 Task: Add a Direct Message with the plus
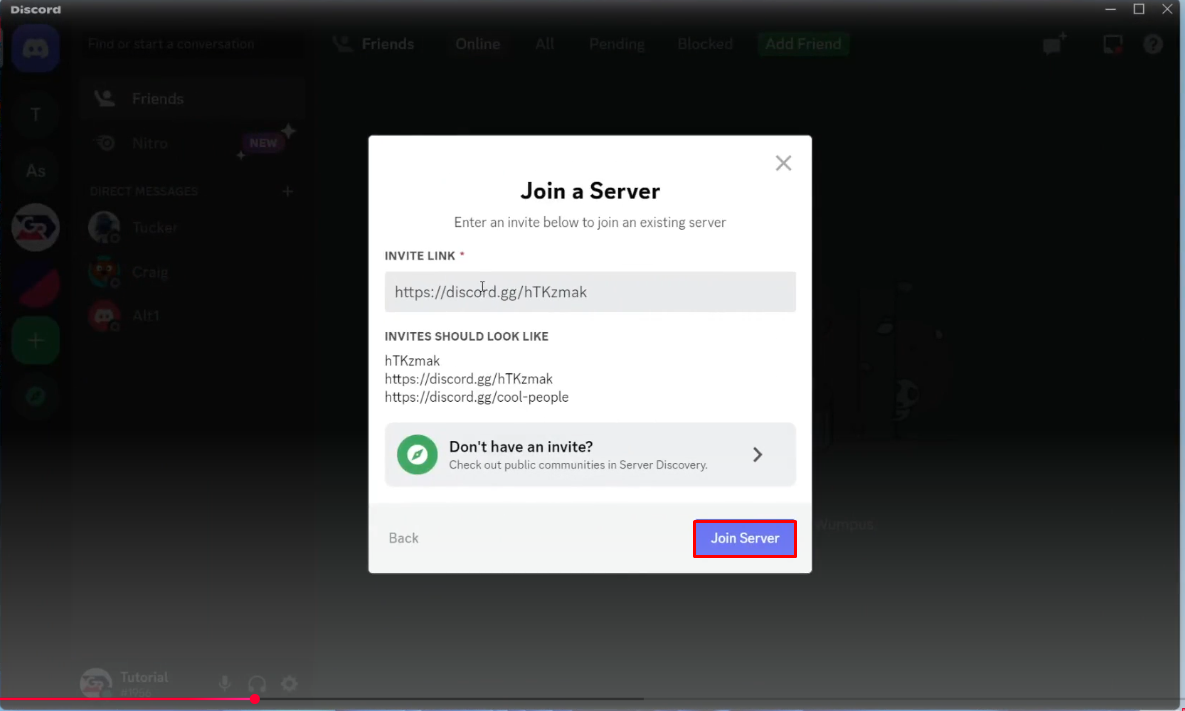[287, 191]
